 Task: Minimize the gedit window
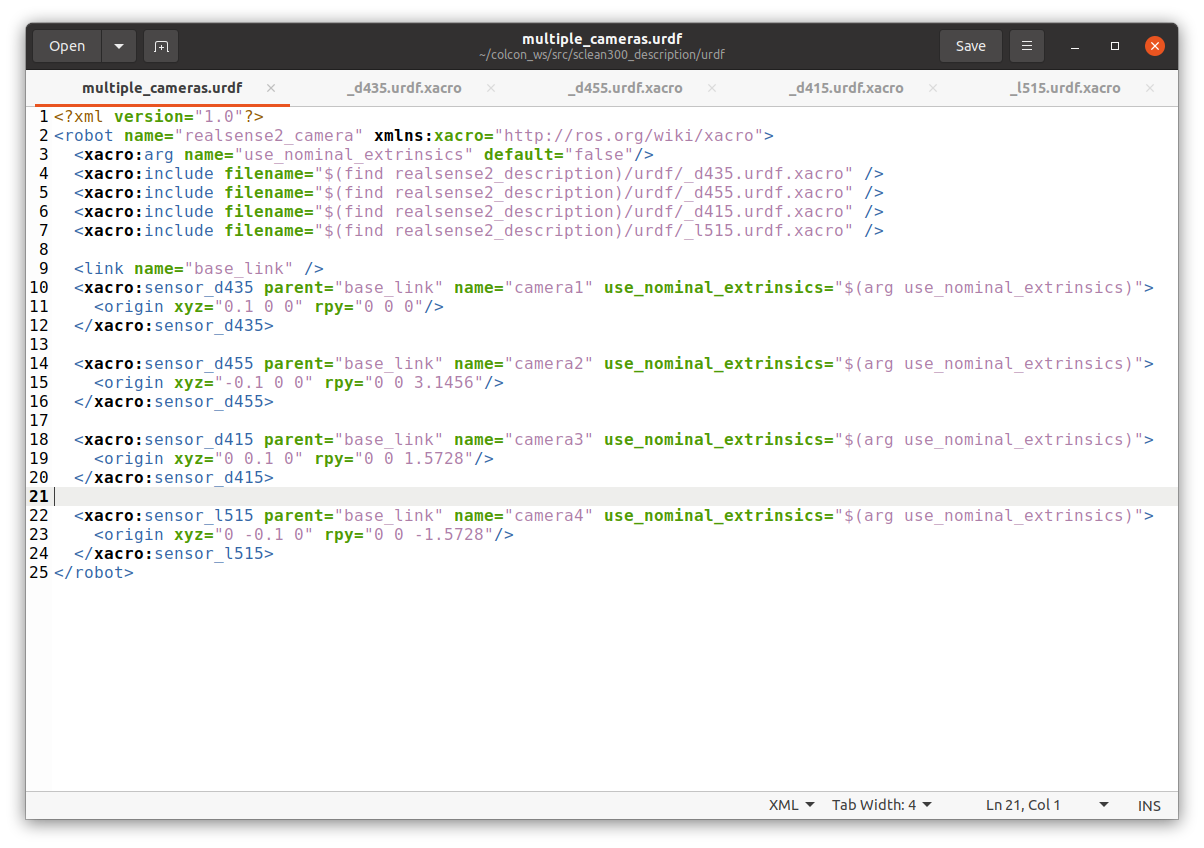pos(1074,46)
